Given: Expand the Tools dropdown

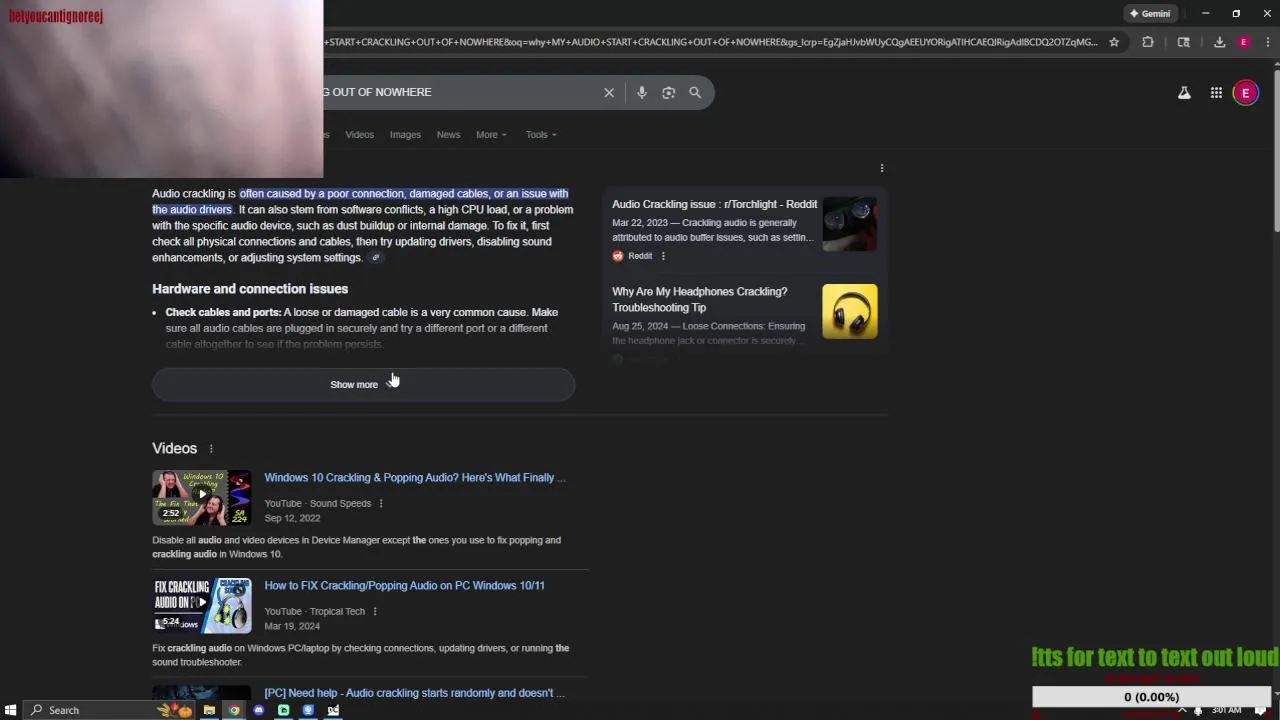Looking at the screenshot, I should coord(541,134).
